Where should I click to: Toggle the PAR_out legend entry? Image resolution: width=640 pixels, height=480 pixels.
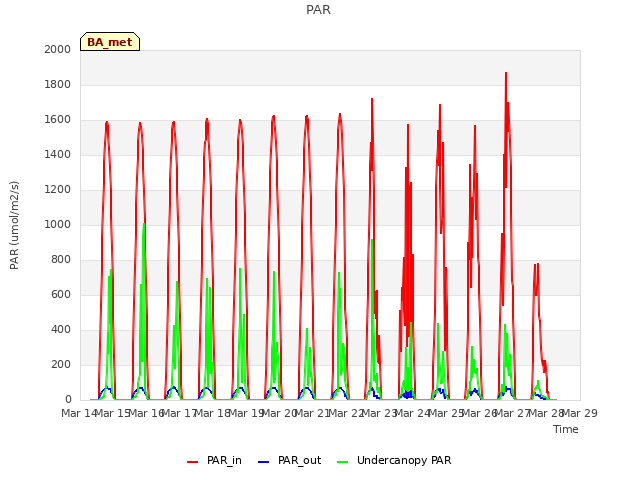point(290,460)
